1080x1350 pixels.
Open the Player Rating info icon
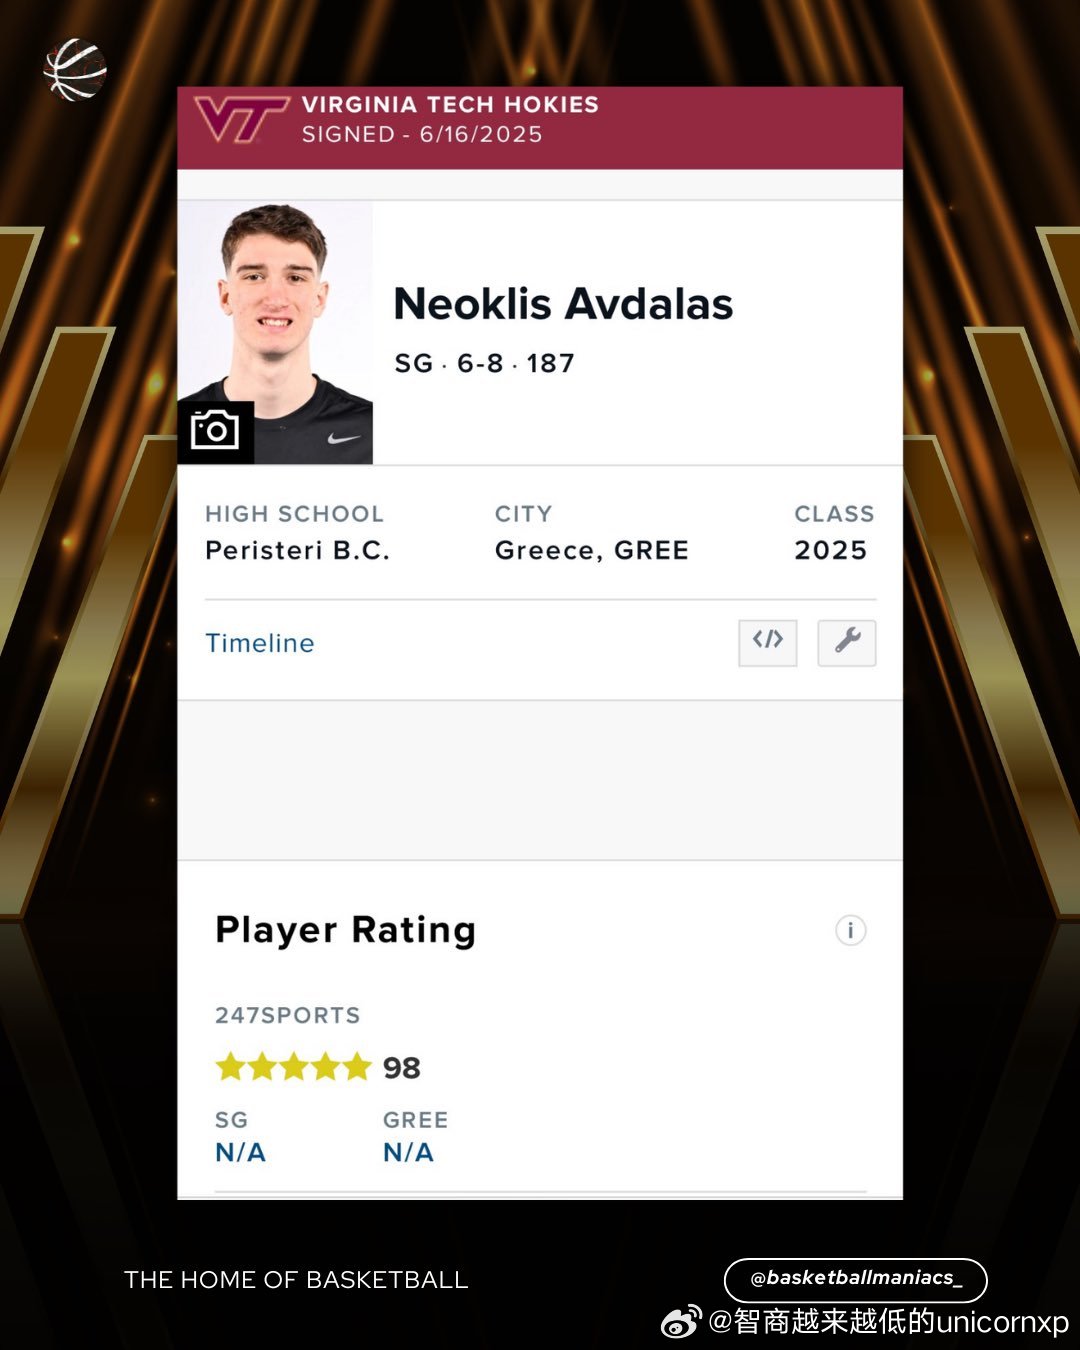click(850, 930)
